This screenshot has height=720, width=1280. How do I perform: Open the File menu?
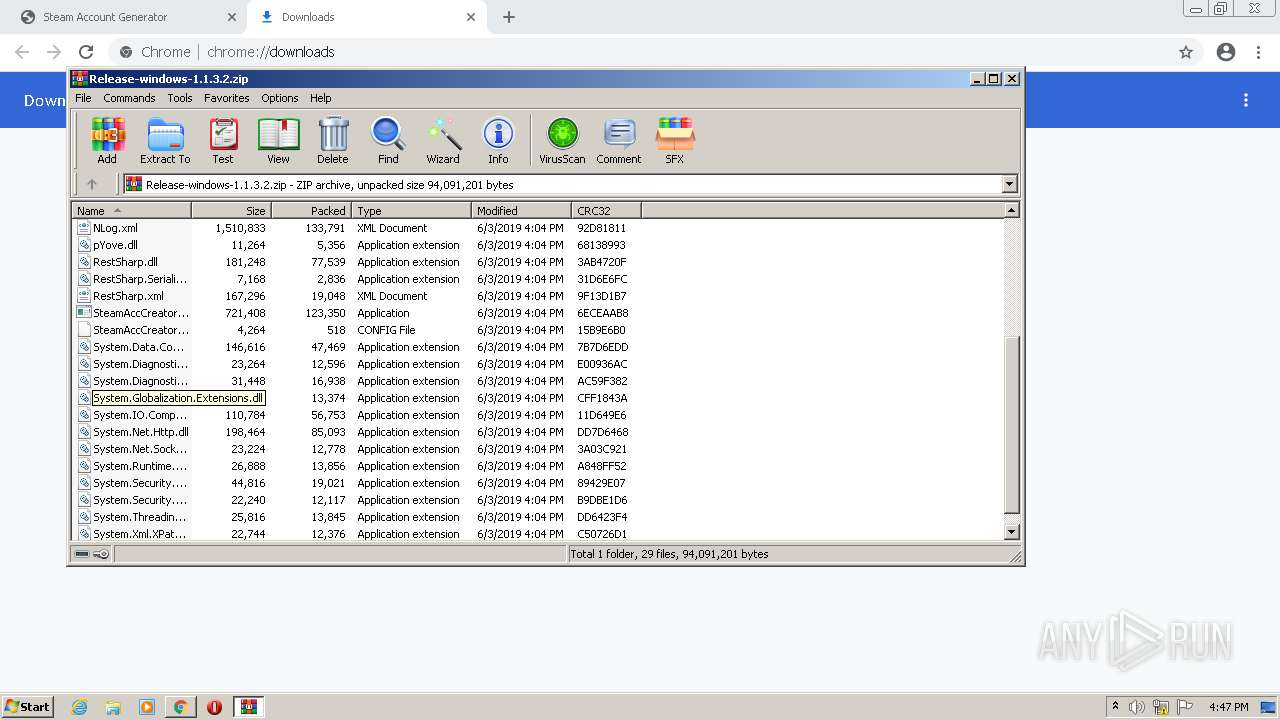tap(83, 98)
